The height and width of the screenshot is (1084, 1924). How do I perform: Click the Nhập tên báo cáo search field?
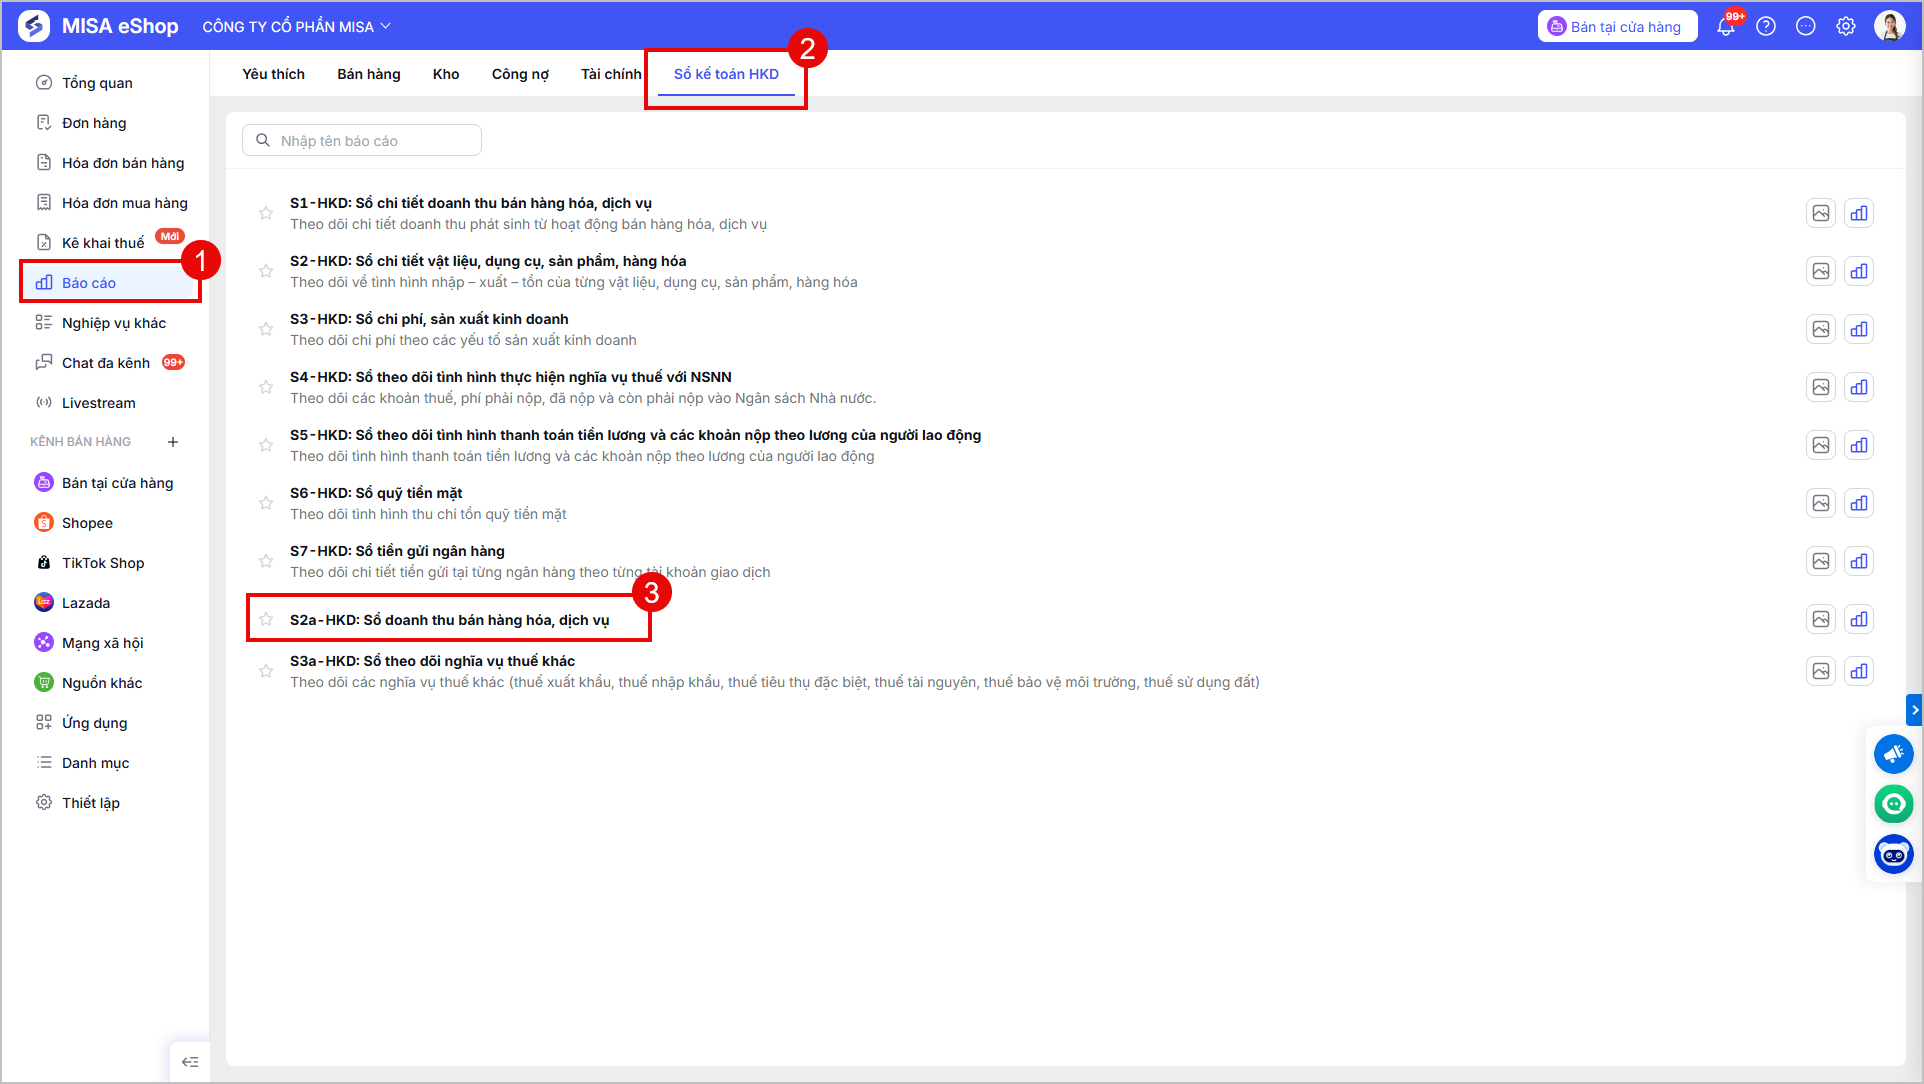pos(362,141)
